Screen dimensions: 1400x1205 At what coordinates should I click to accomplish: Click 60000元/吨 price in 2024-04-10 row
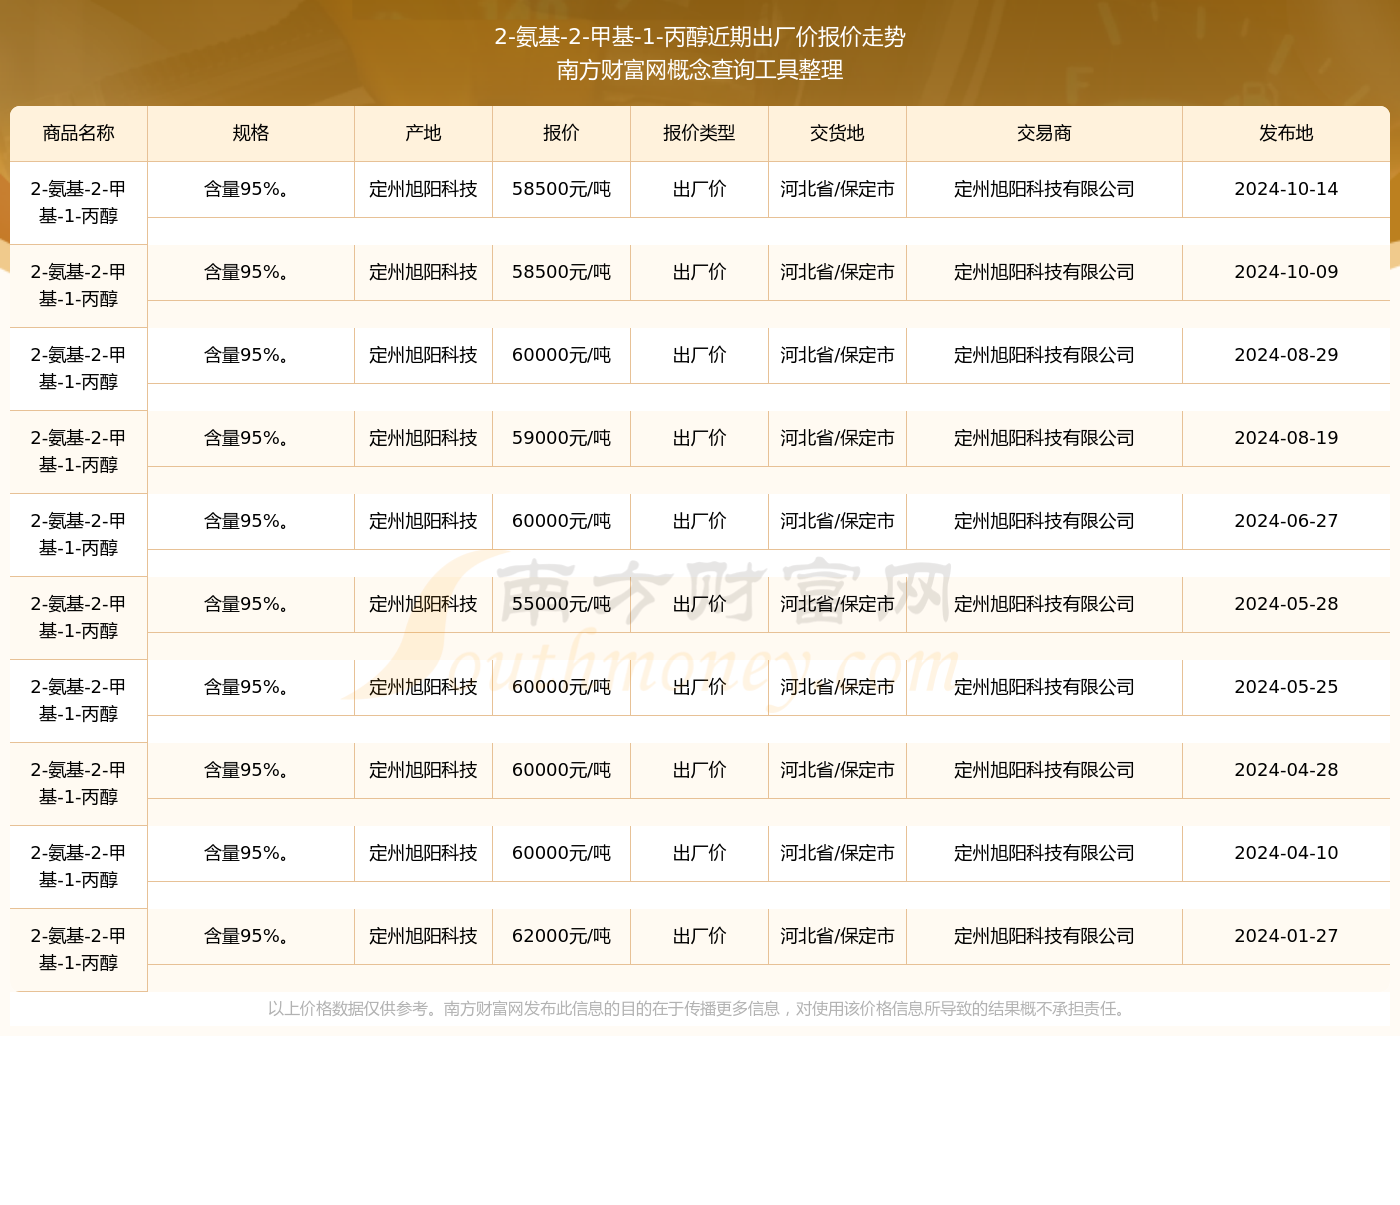(561, 853)
